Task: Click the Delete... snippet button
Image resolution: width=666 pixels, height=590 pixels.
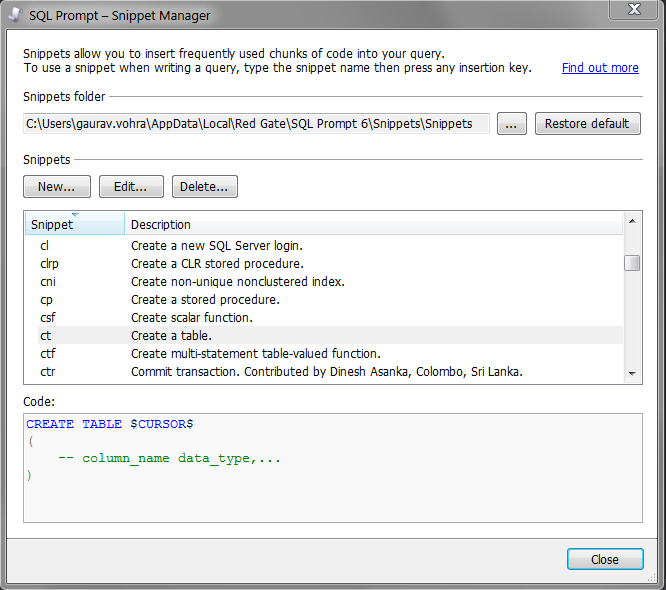Action: [205, 186]
